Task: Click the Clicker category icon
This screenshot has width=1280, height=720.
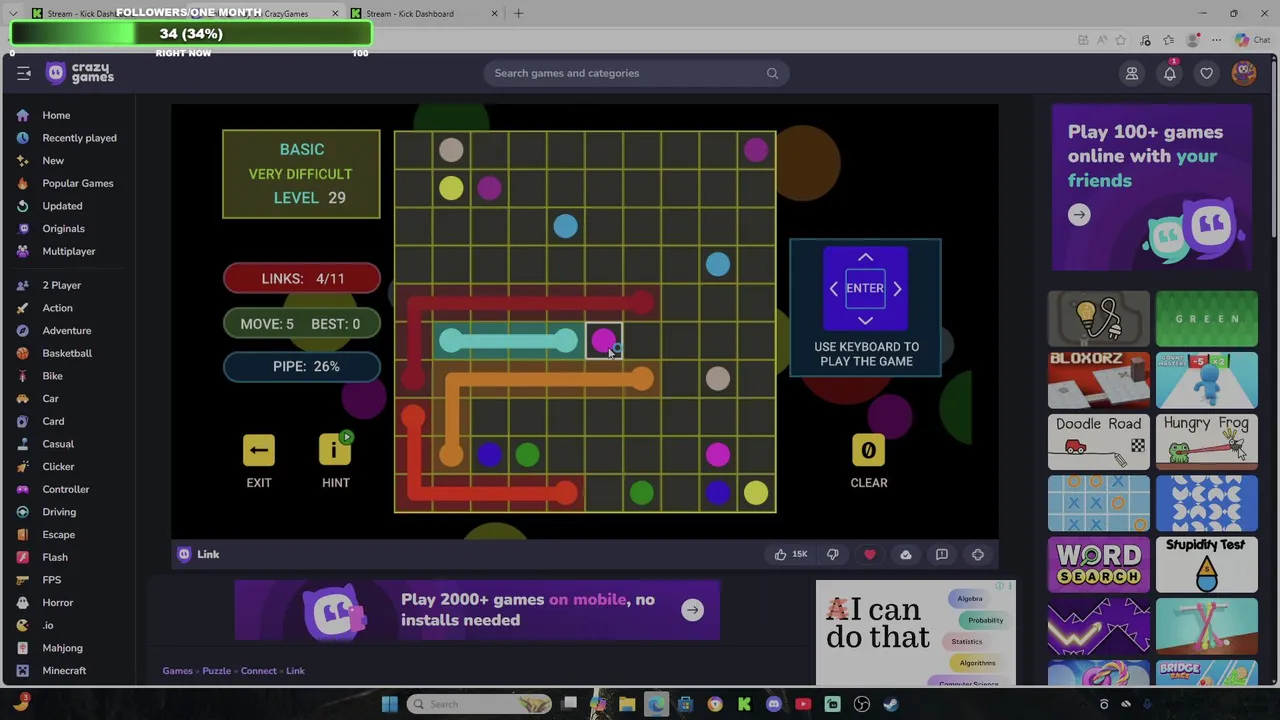Action: click(x=23, y=467)
